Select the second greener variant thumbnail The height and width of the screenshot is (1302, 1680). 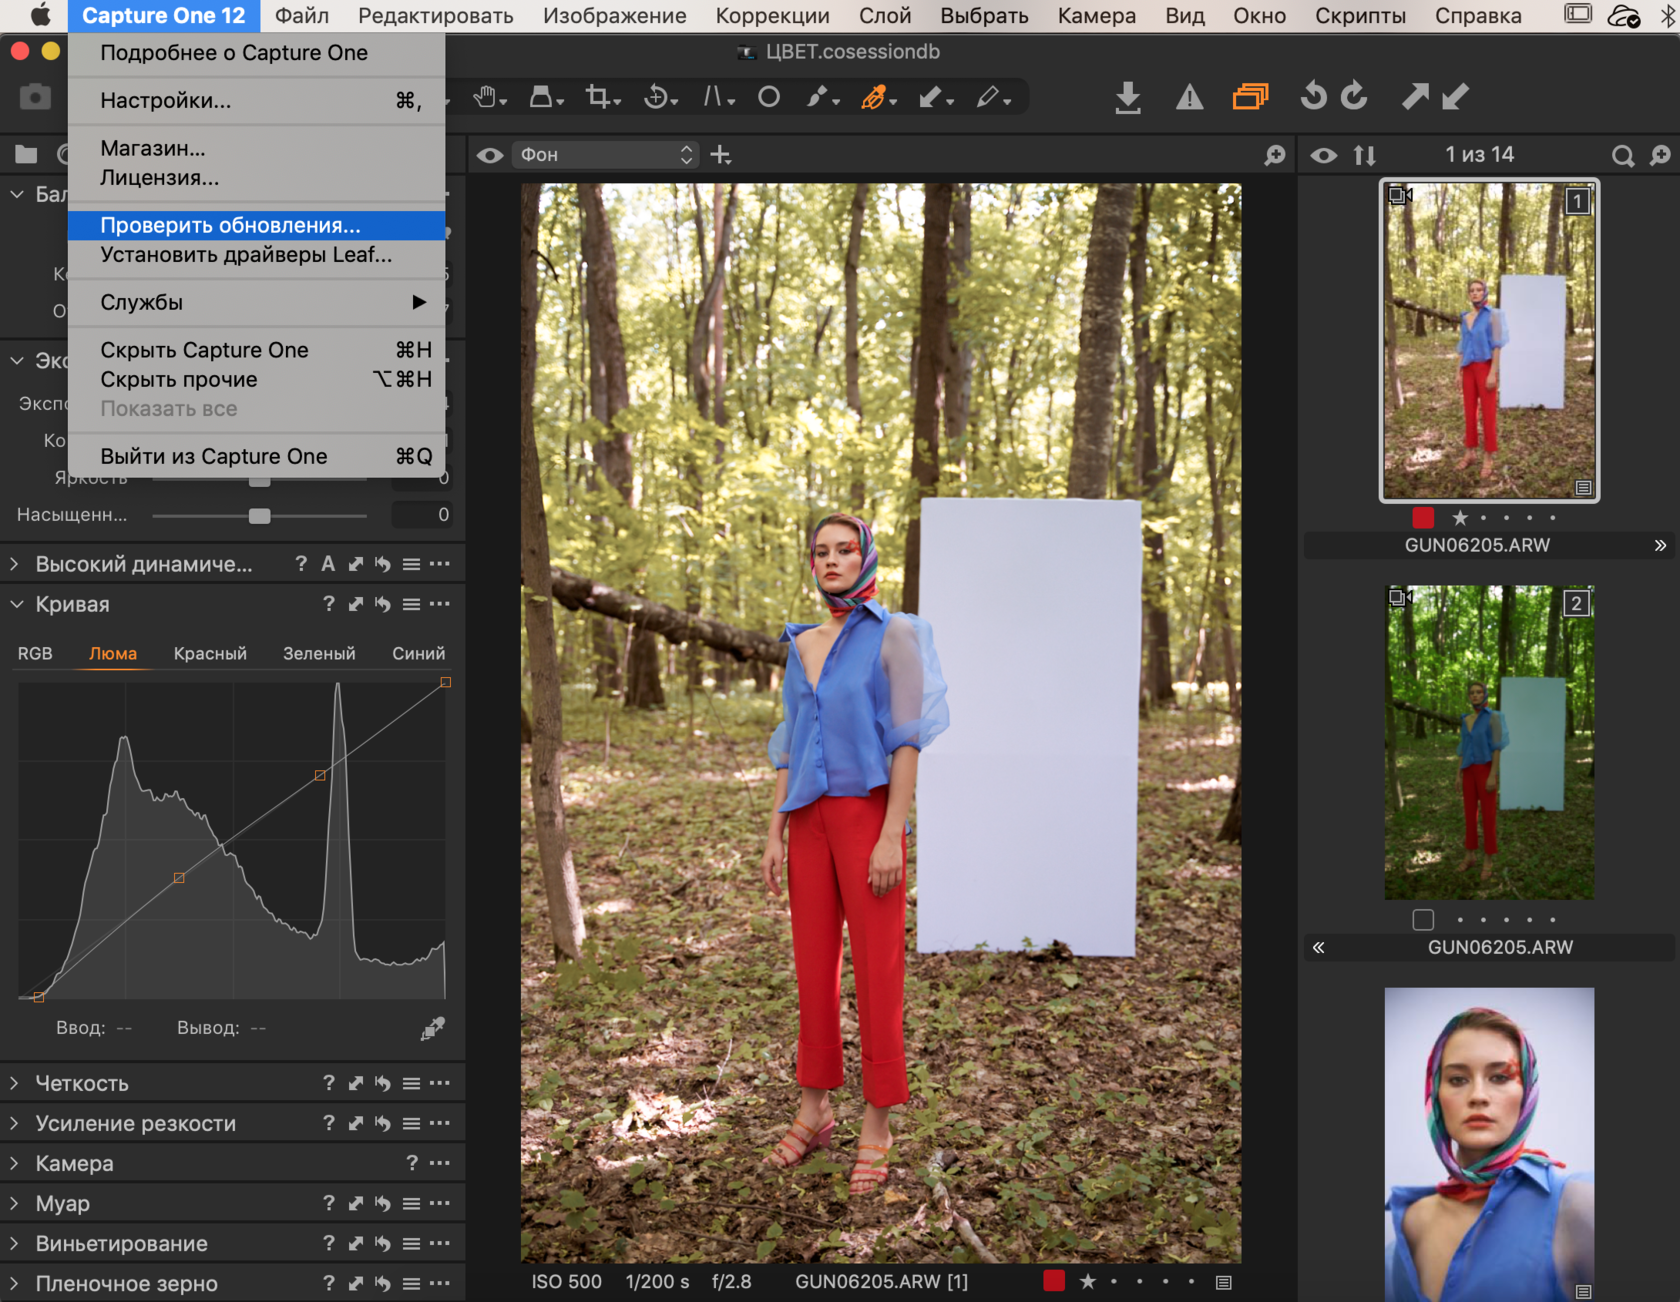pyautogui.click(x=1489, y=742)
